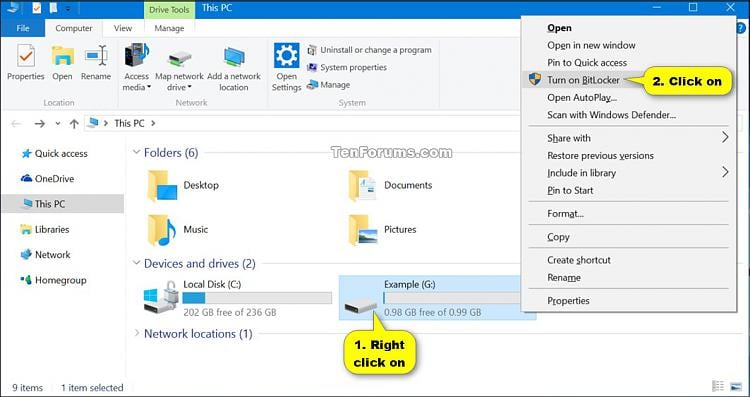Open Customize Quick Access Toolbar dropdown
This screenshot has width=750, height=397.
point(68,8)
